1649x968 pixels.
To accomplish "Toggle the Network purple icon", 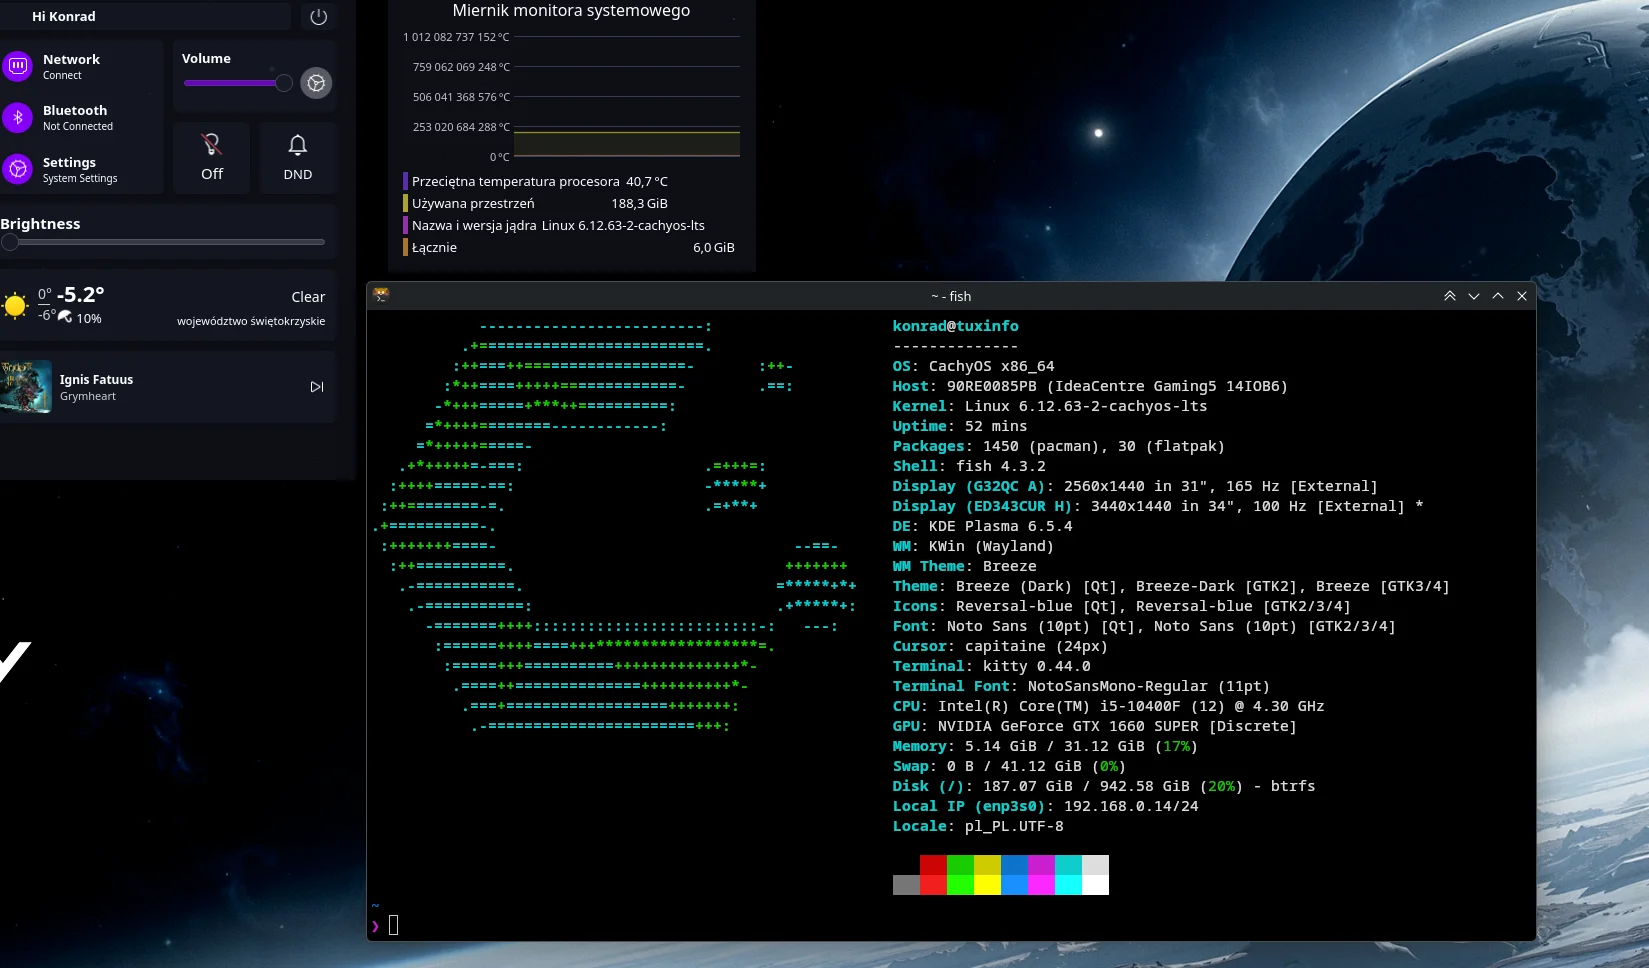I will click(x=18, y=66).
